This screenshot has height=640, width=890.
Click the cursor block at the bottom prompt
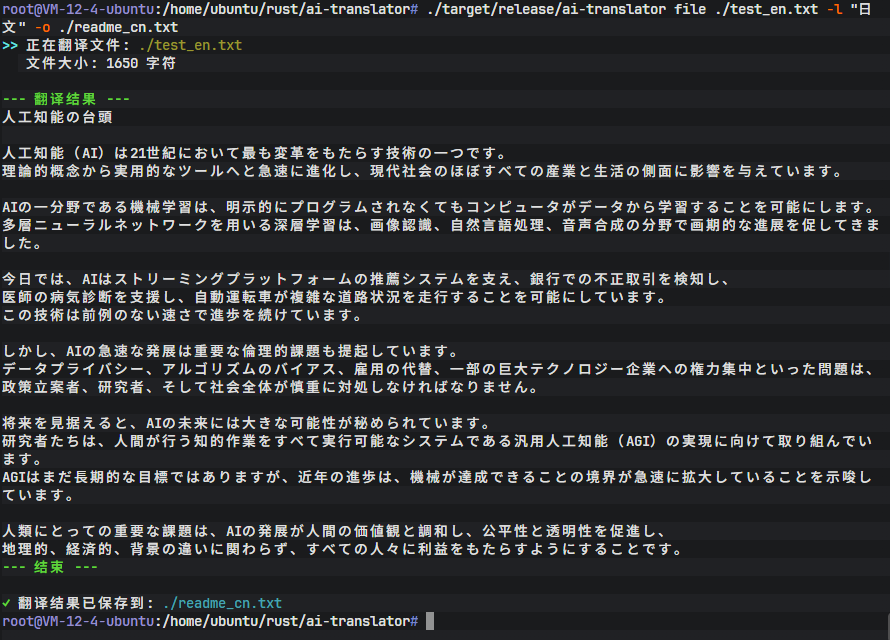tap(430, 621)
